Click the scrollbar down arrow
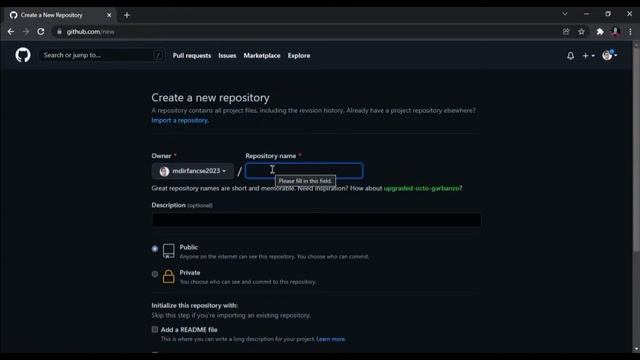Screen dimensions: 640x360 [x=636, y=349]
